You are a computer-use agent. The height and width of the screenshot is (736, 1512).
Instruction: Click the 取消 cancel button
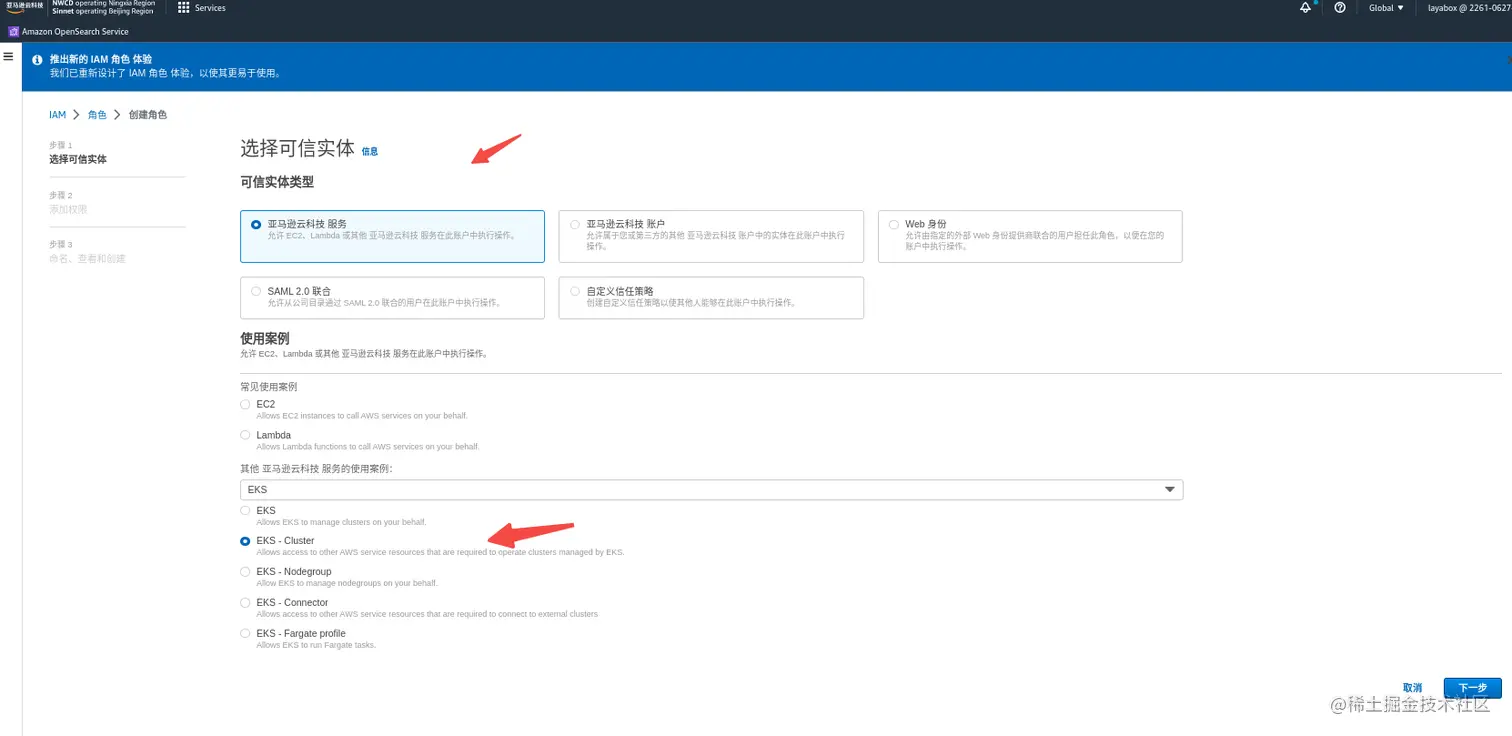(x=1412, y=688)
